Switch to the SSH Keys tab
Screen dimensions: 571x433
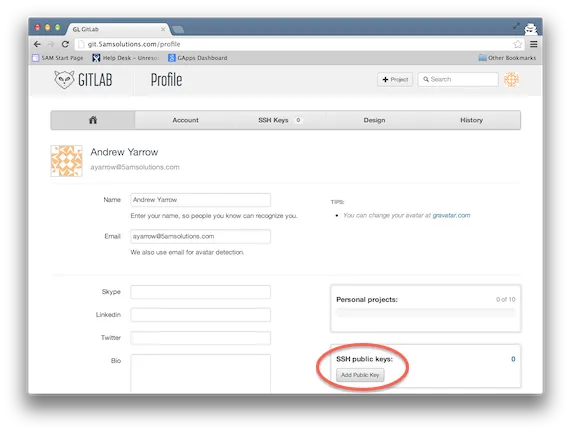coord(280,120)
